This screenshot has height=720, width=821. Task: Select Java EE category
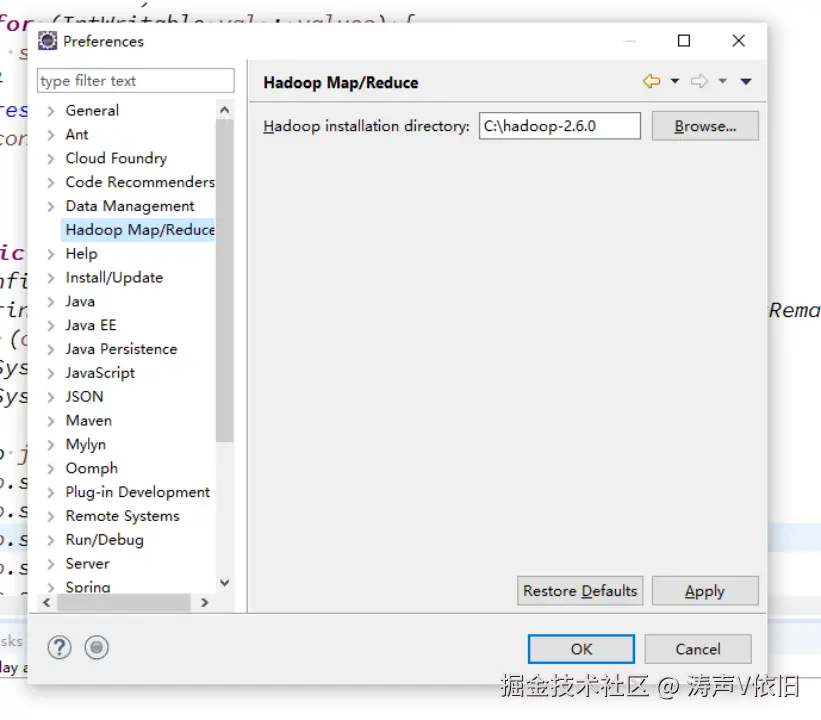pos(91,325)
